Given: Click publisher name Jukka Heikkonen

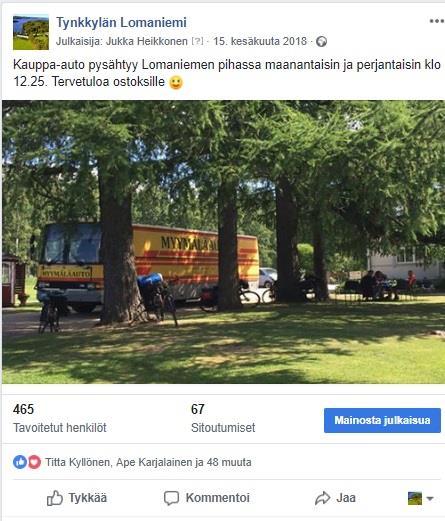Looking at the screenshot, I should [147, 41].
